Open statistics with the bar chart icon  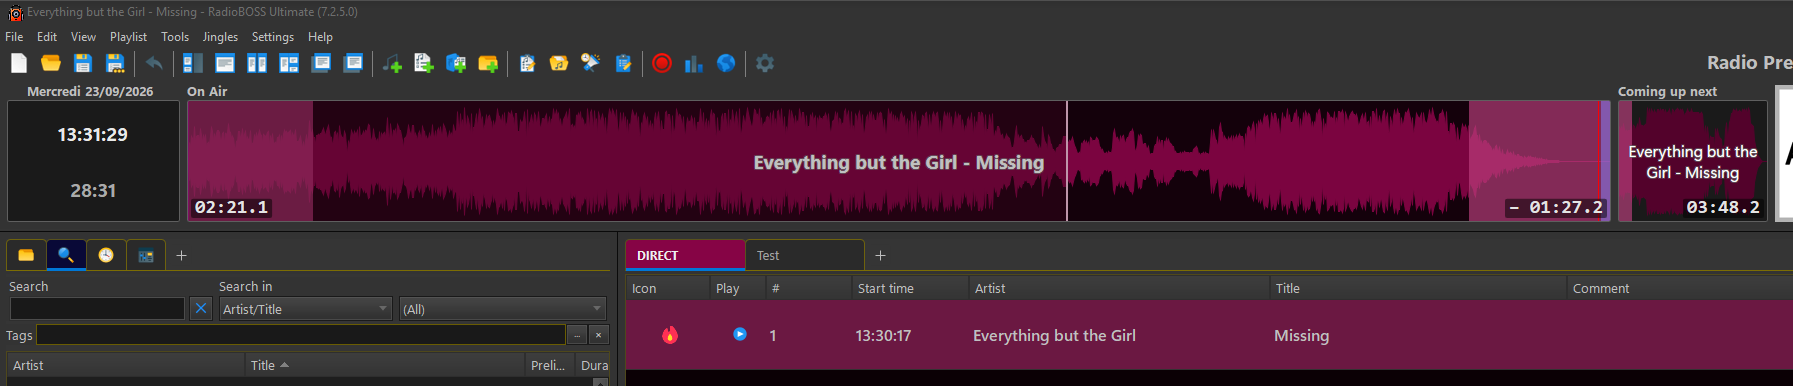click(694, 63)
